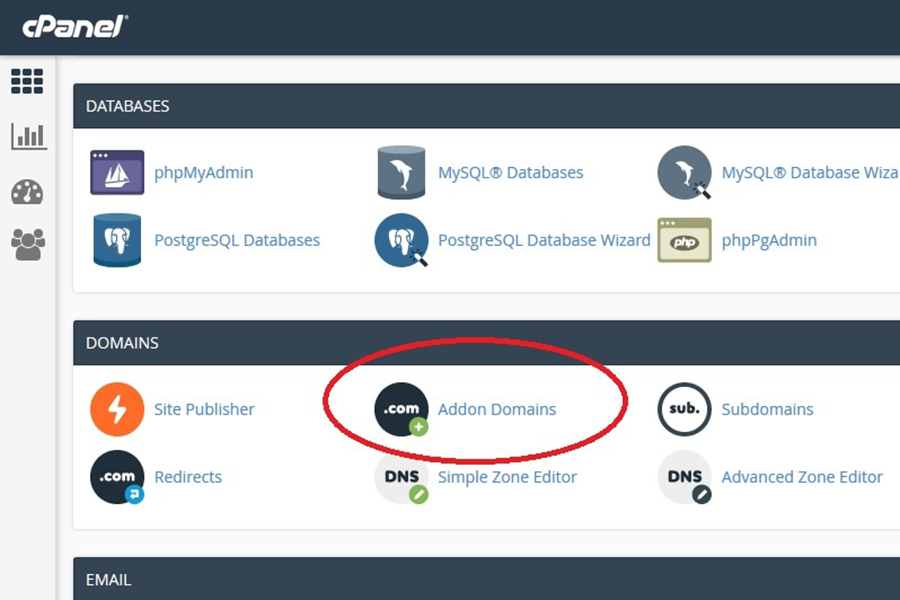This screenshot has width=900, height=600.
Task: Click the PostgreSQL Databases elephant icon
Action: pyautogui.click(x=117, y=240)
